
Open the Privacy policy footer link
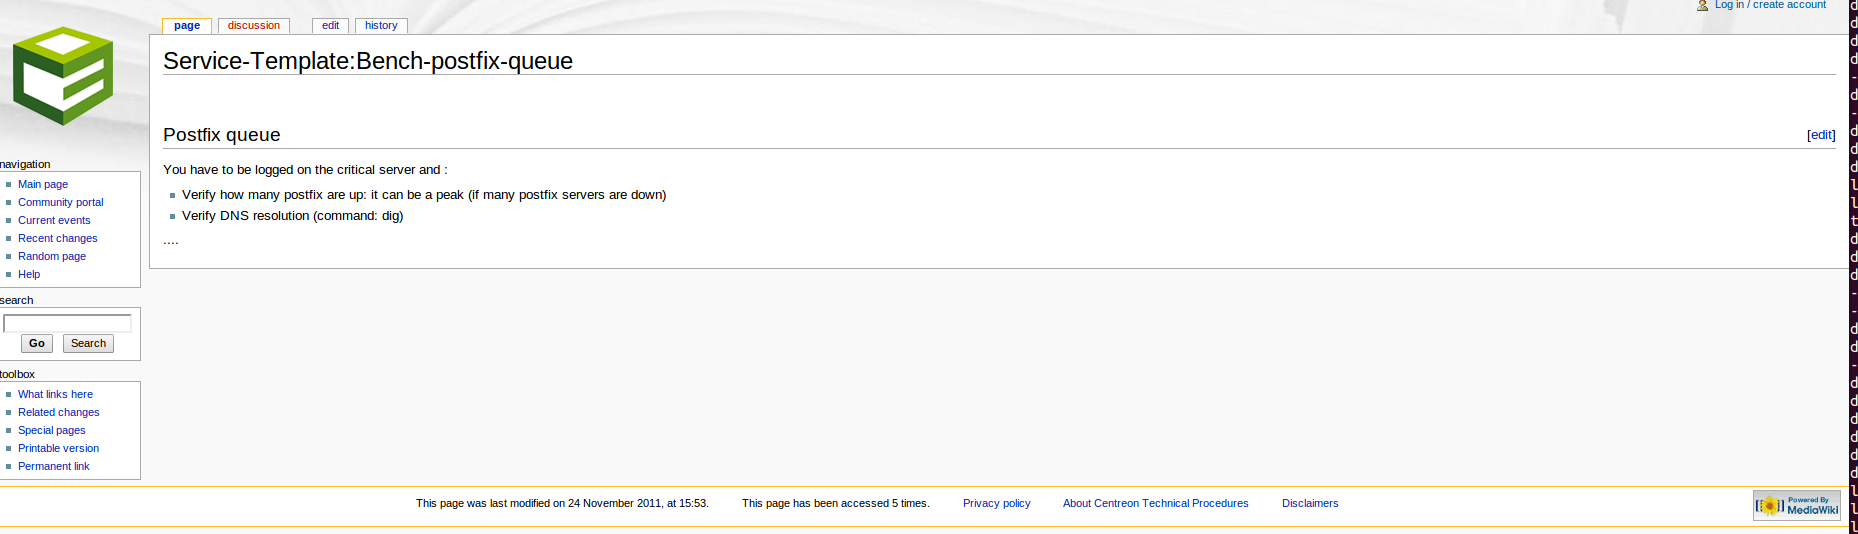pyautogui.click(x=996, y=503)
